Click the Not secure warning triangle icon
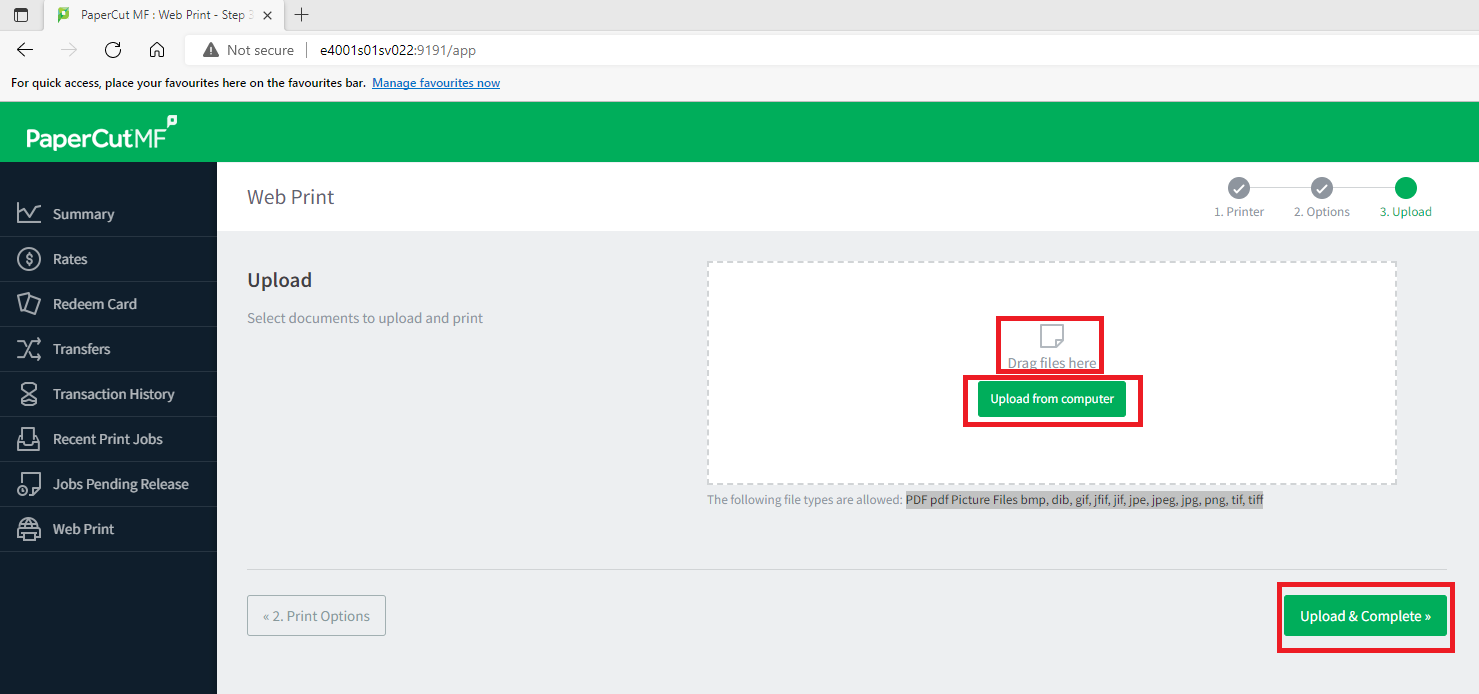Image resolution: width=1479 pixels, height=694 pixels. 210,50
